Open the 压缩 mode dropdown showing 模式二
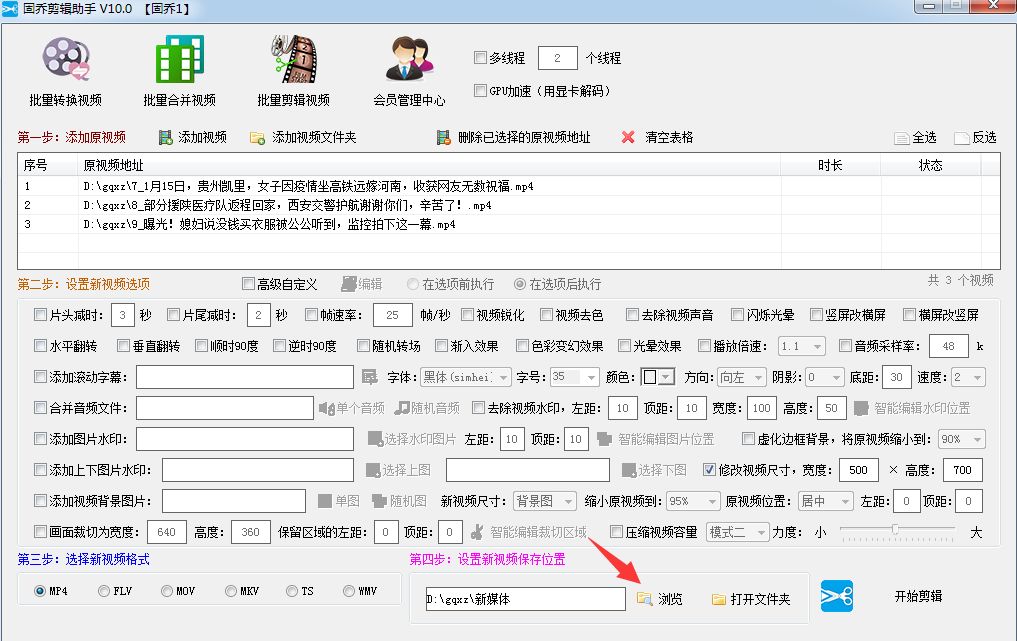1017x641 pixels. [738, 533]
